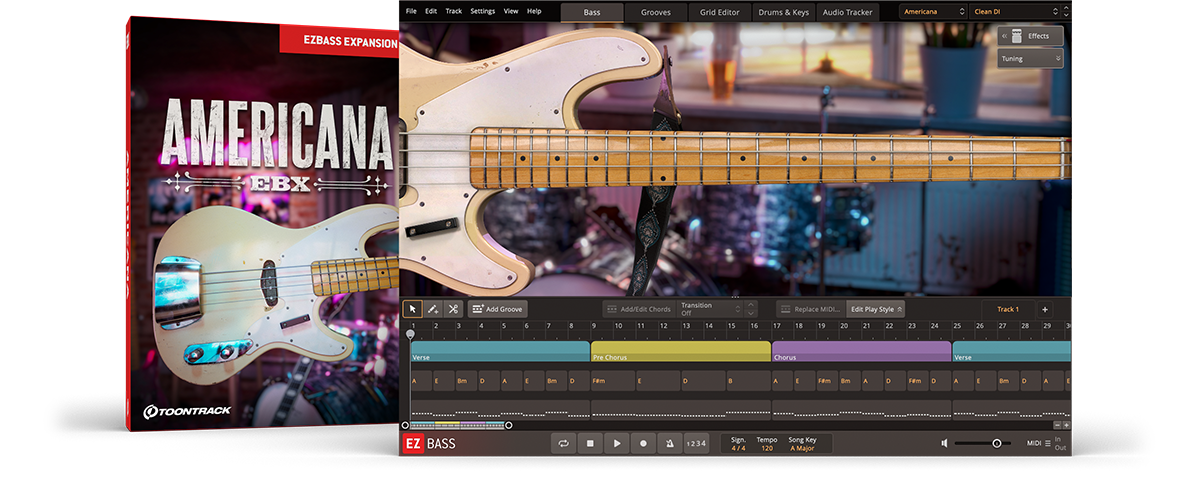Add a new track with plus icon

coord(1044,309)
